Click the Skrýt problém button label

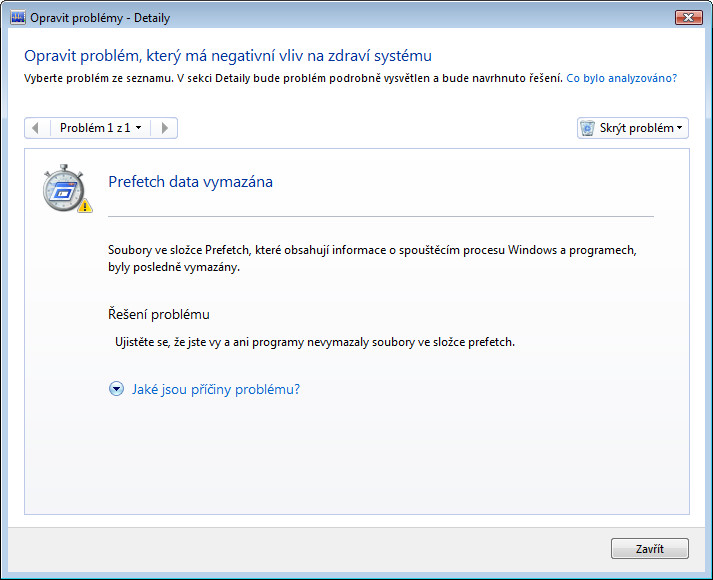tap(637, 128)
